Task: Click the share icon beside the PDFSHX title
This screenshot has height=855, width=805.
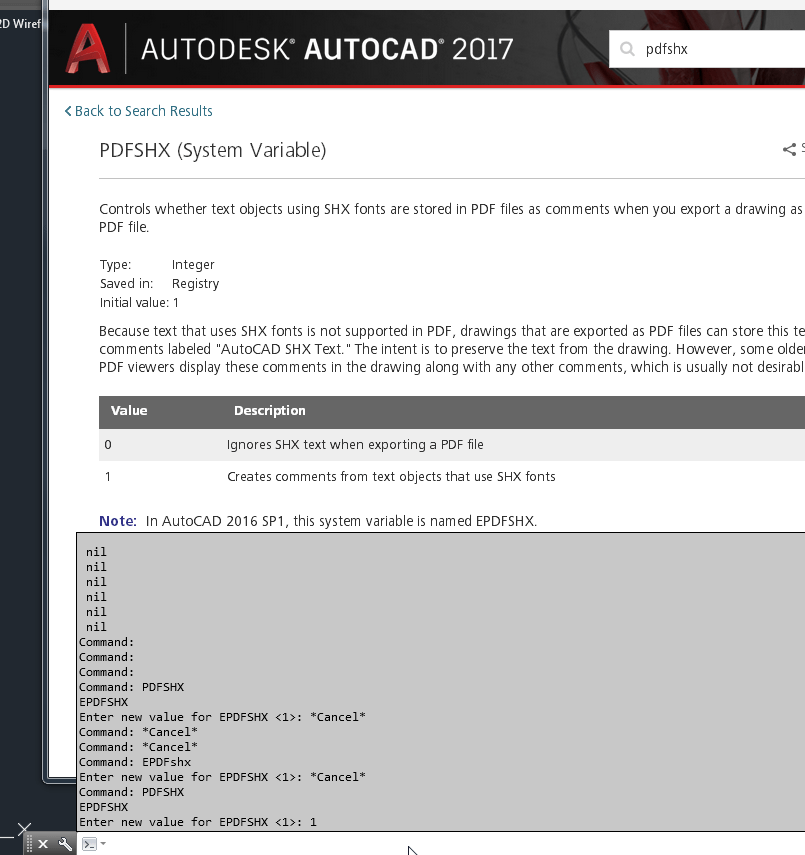Action: [789, 149]
